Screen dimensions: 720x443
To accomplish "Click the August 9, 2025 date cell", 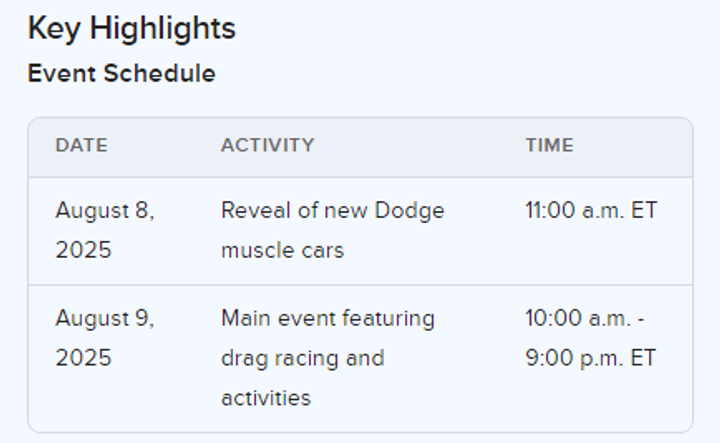I will [105, 338].
